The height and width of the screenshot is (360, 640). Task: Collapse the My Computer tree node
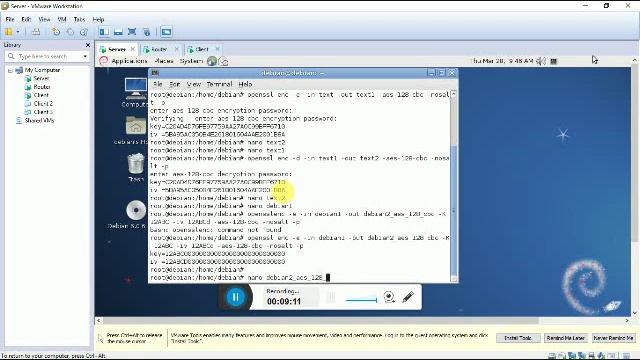(x=10, y=70)
